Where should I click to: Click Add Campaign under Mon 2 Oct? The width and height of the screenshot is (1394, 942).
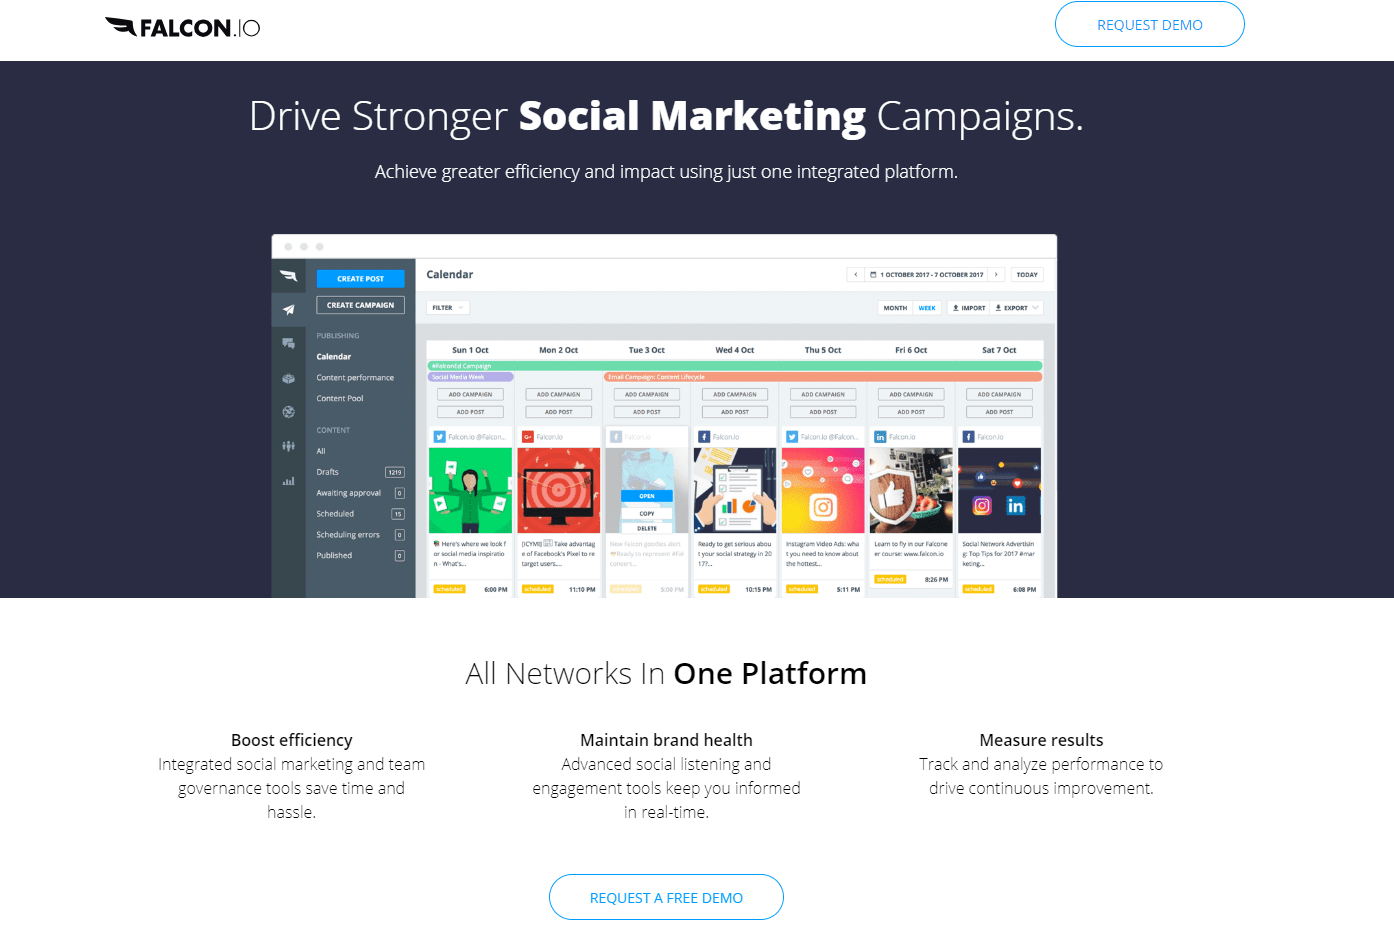[x=558, y=395]
